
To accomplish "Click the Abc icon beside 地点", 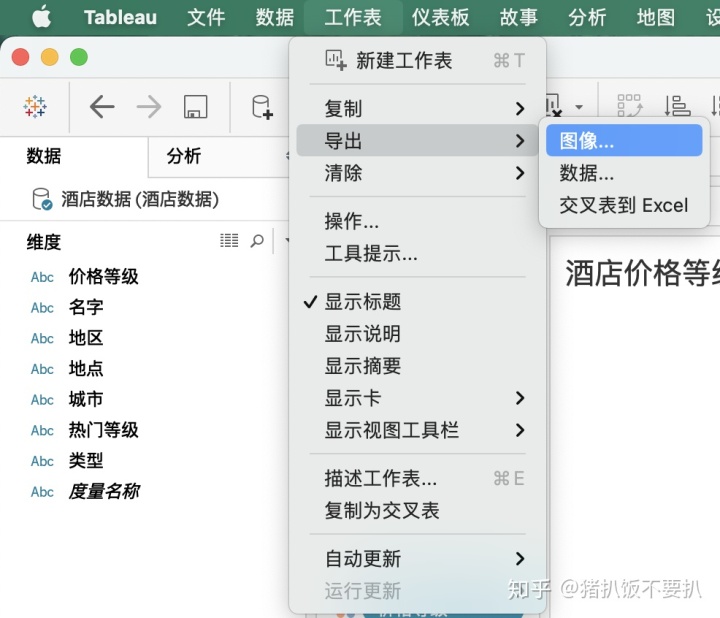I will click(42, 369).
